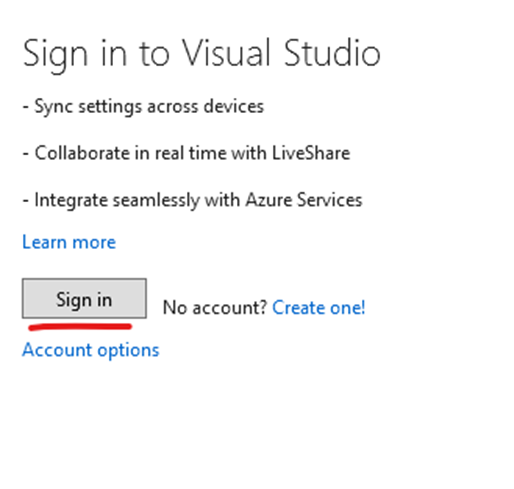Image resolution: width=514 pixels, height=489 pixels.
Task: Click the word 'devices' in the first bullet
Action: 234,106
